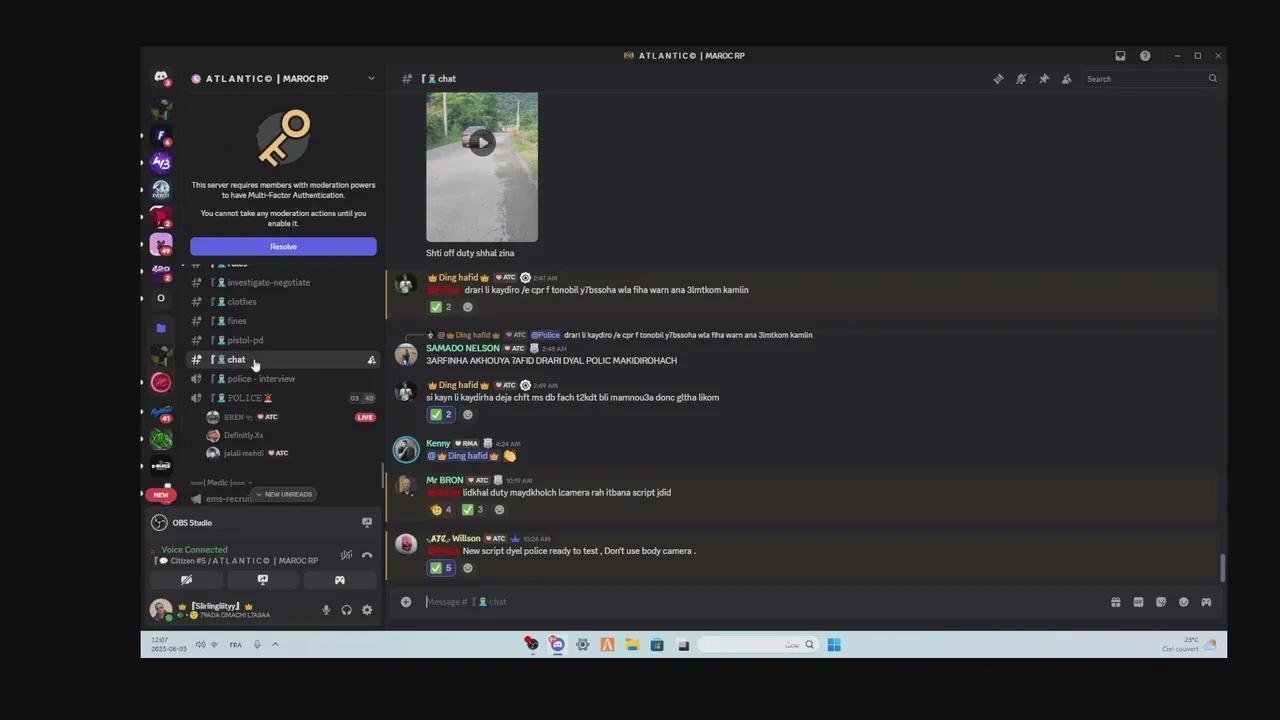1280x720 pixels.
Task: Toggle channel notification settings bell
Action: (x=1021, y=79)
